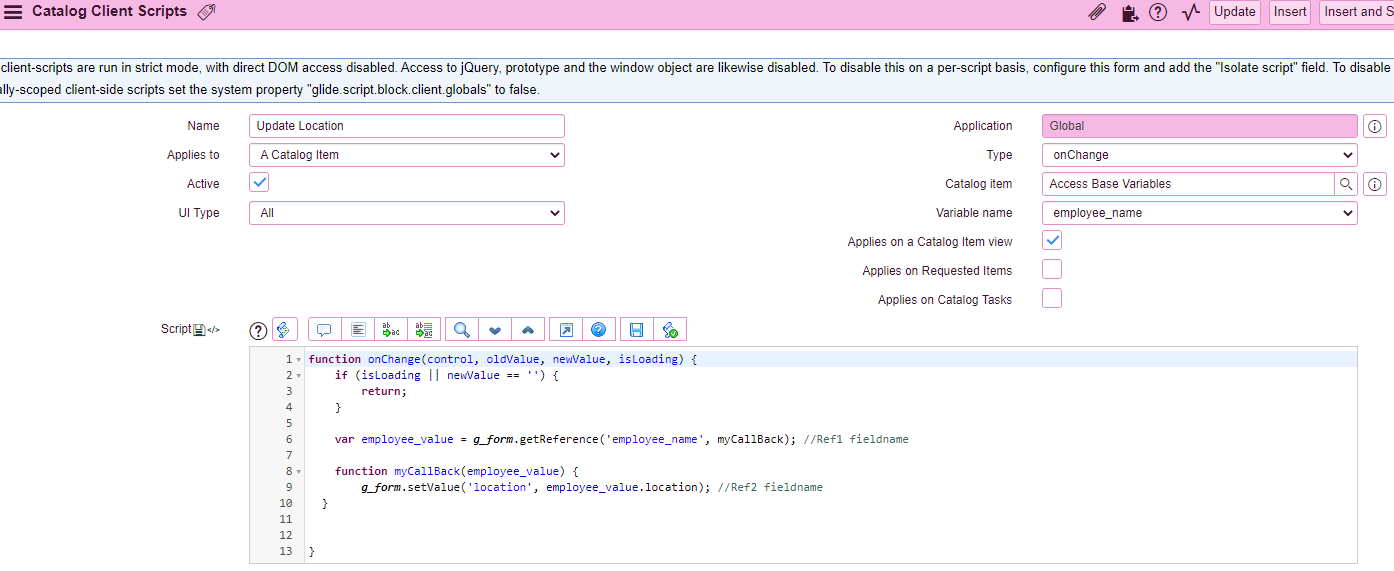Toggle Applies on Catalog Tasks checkbox
Screen dimensions: 1394x571
pyautogui.click(x=1052, y=298)
